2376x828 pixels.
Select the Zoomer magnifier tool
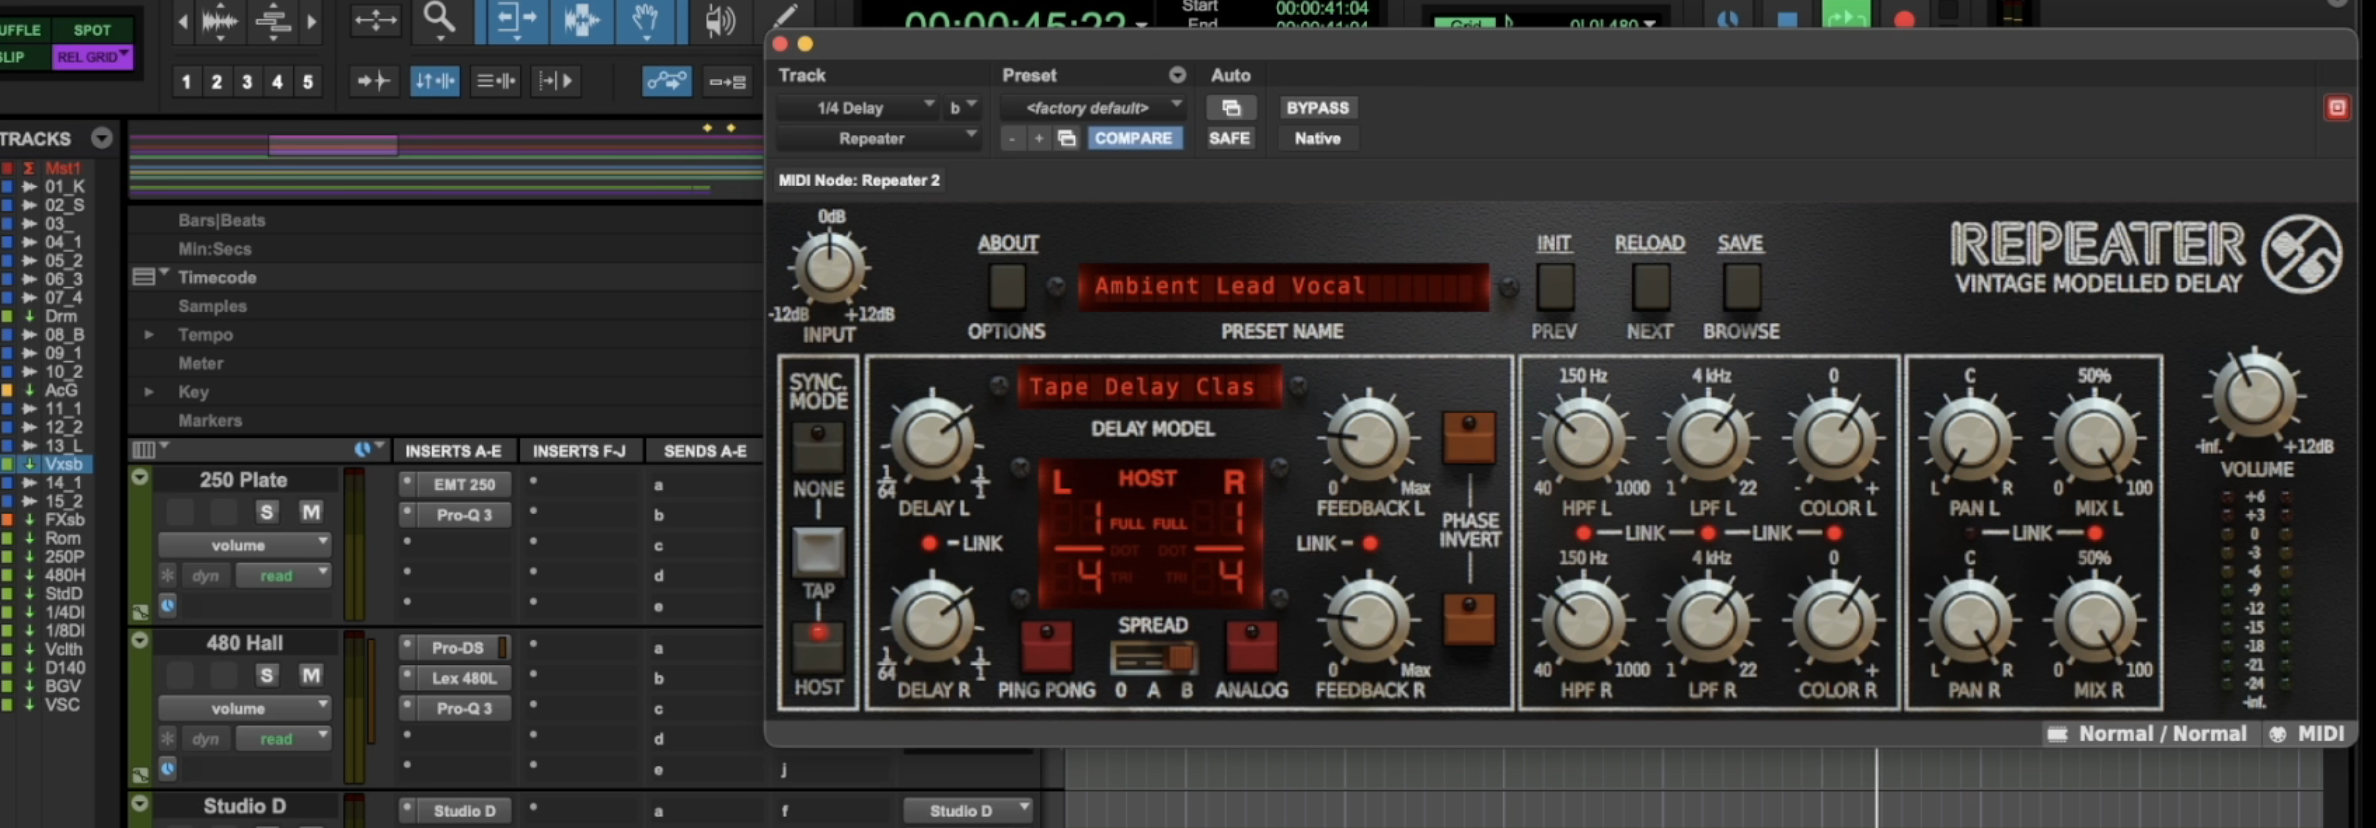pyautogui.click(x=439, y=19)
